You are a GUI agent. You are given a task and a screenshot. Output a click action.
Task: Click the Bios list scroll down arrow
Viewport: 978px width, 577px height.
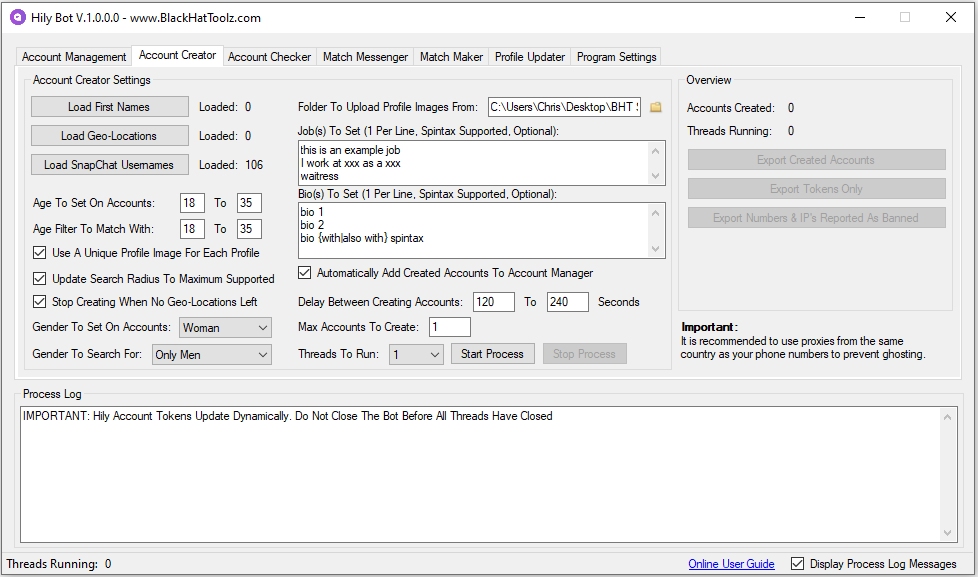656,249
